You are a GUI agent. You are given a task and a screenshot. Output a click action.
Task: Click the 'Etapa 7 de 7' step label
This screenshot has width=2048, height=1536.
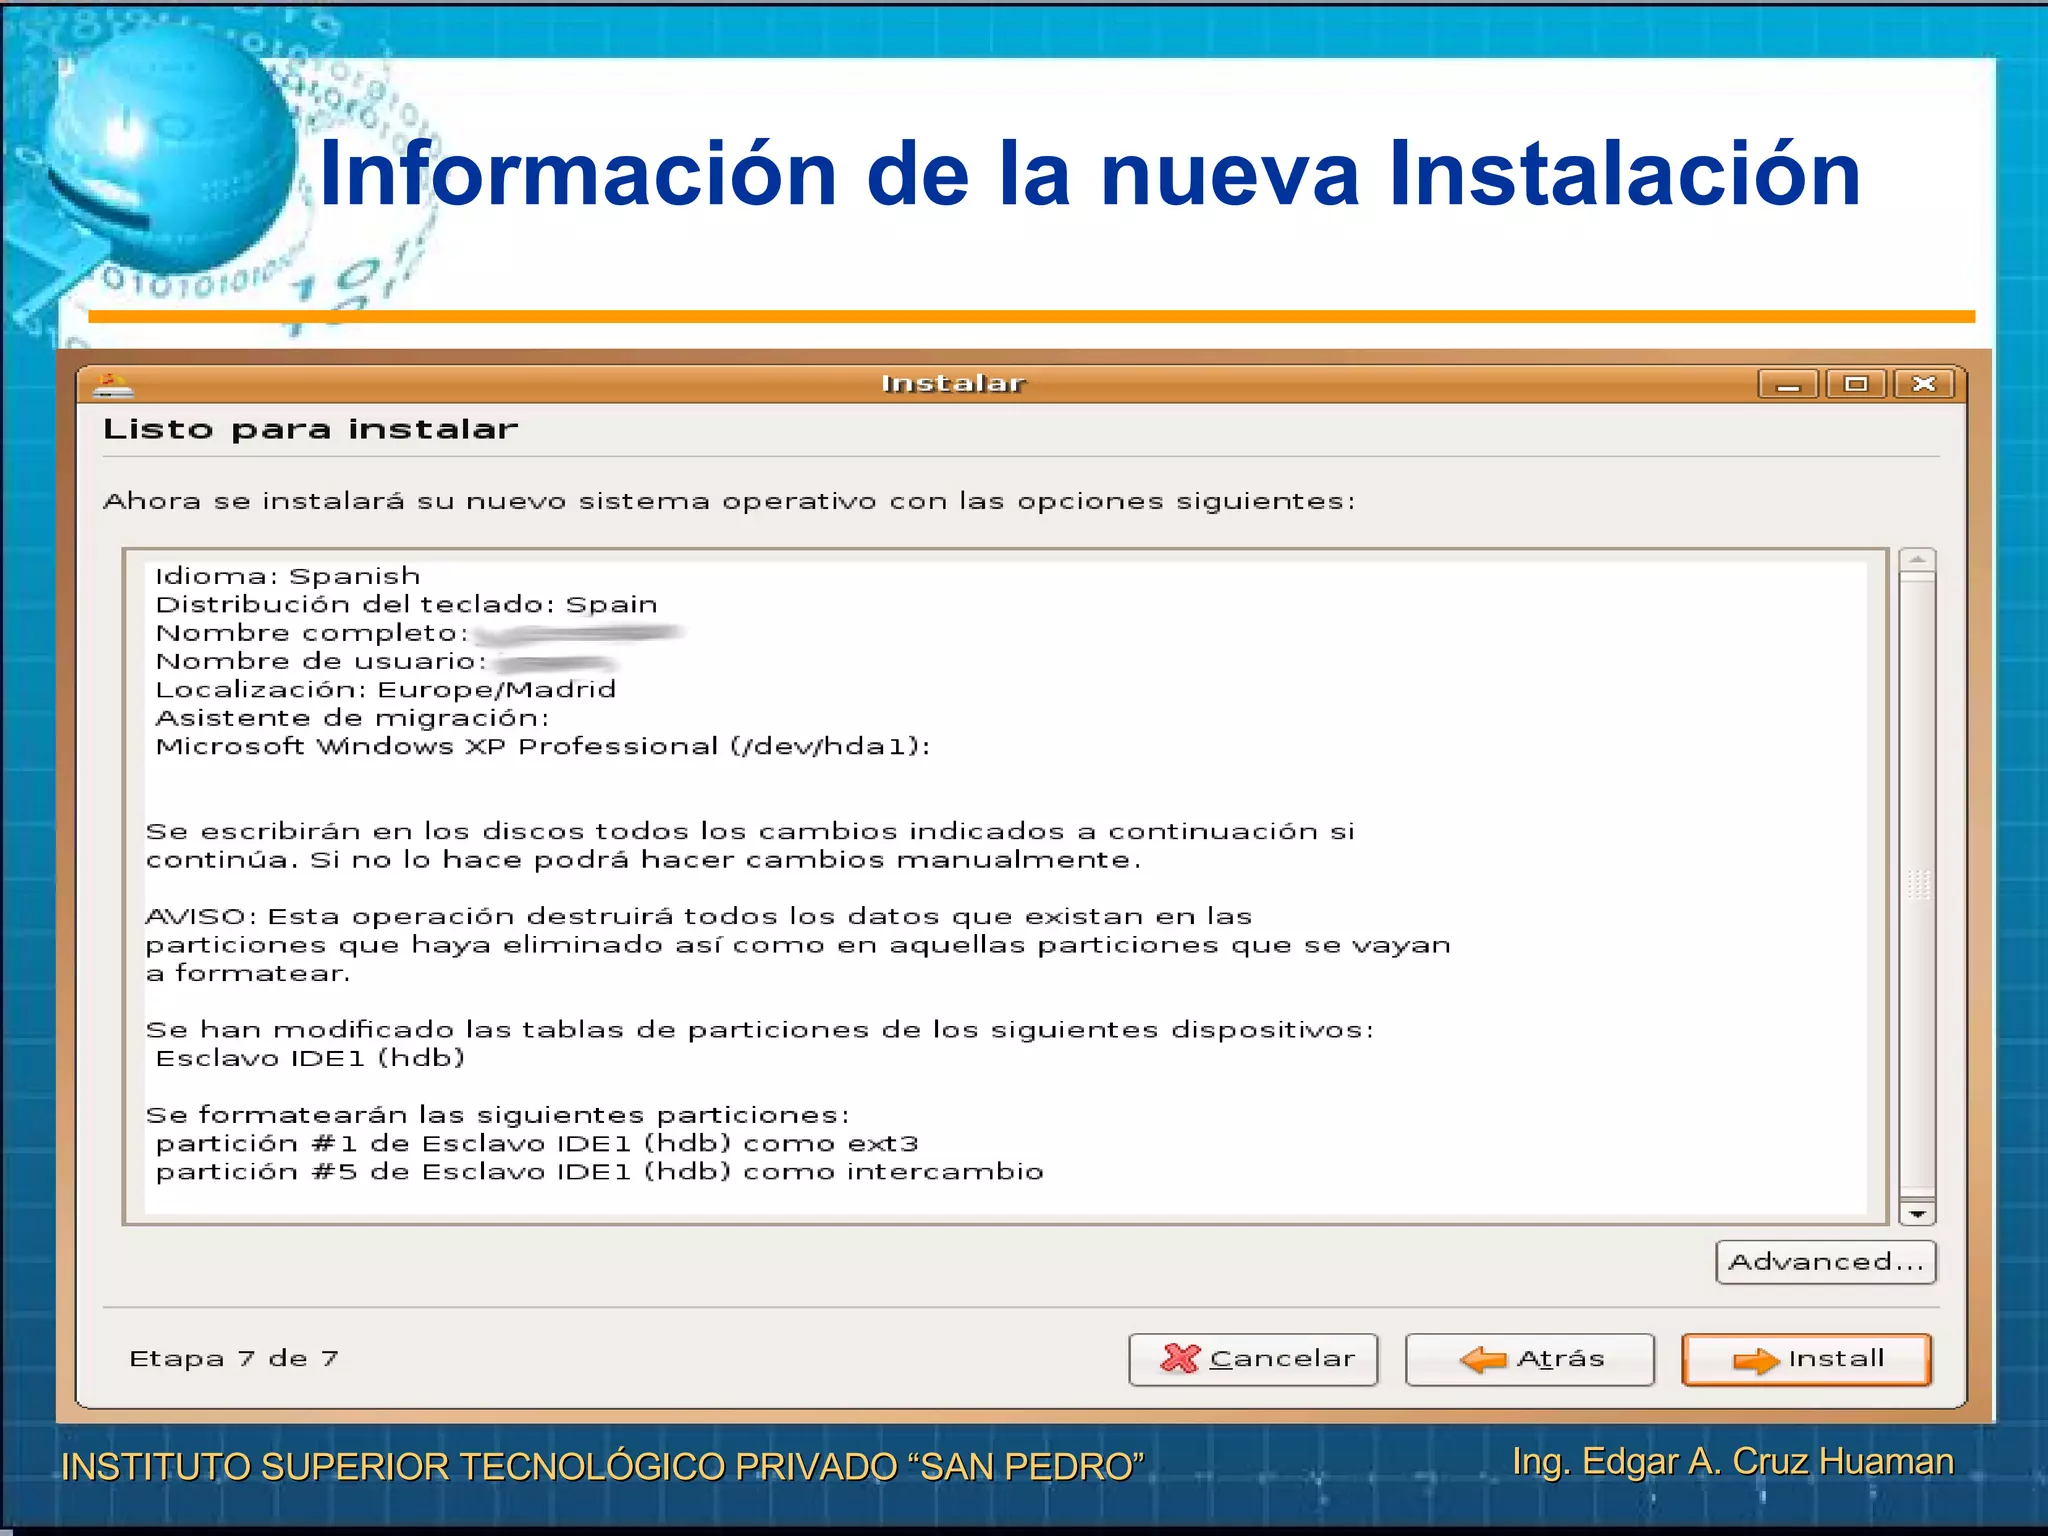pyautogui.click(x=234, y=1358)
